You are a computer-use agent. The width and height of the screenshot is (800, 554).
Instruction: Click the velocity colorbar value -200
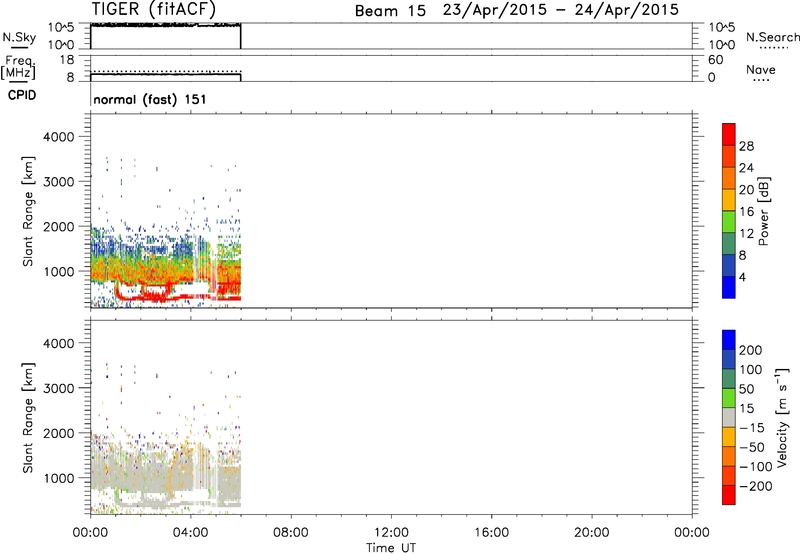pyautogui.click(x=756, y=486)
